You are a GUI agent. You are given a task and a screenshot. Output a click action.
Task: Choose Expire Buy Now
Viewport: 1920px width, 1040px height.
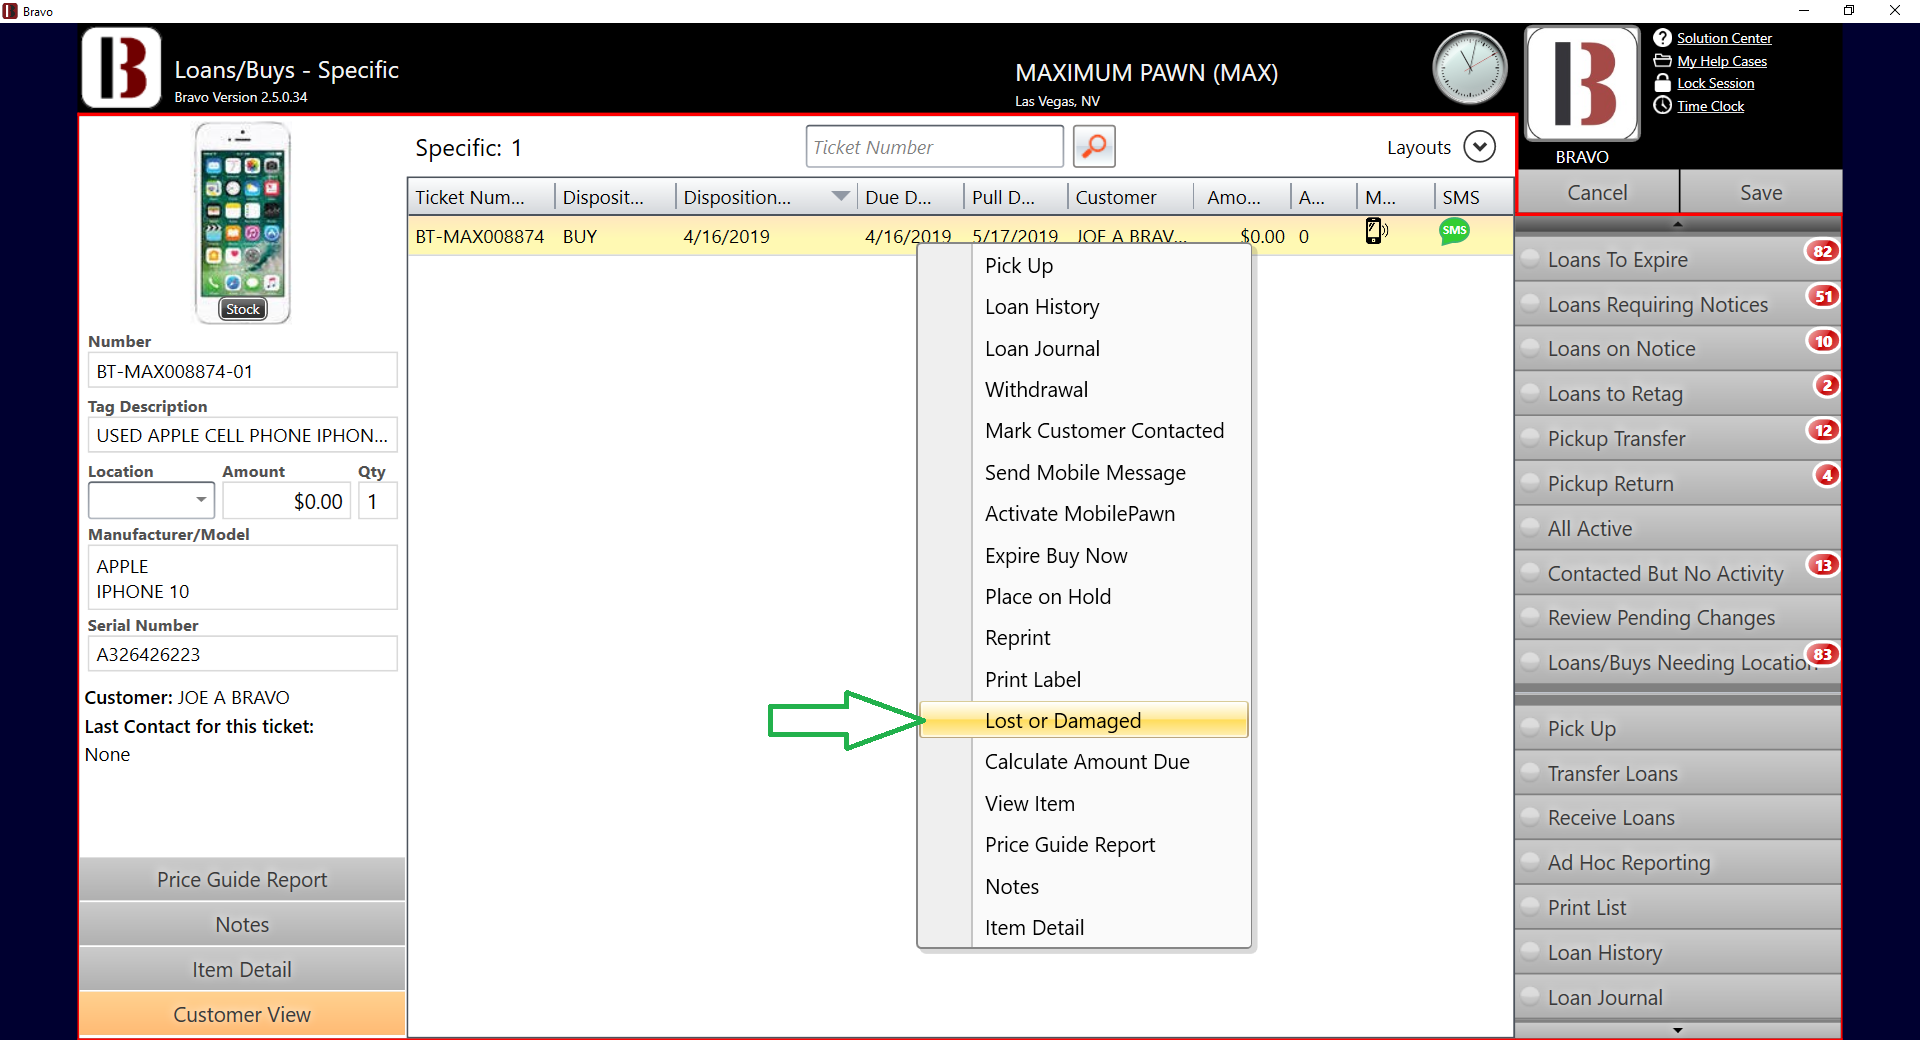pos(1084,556)
